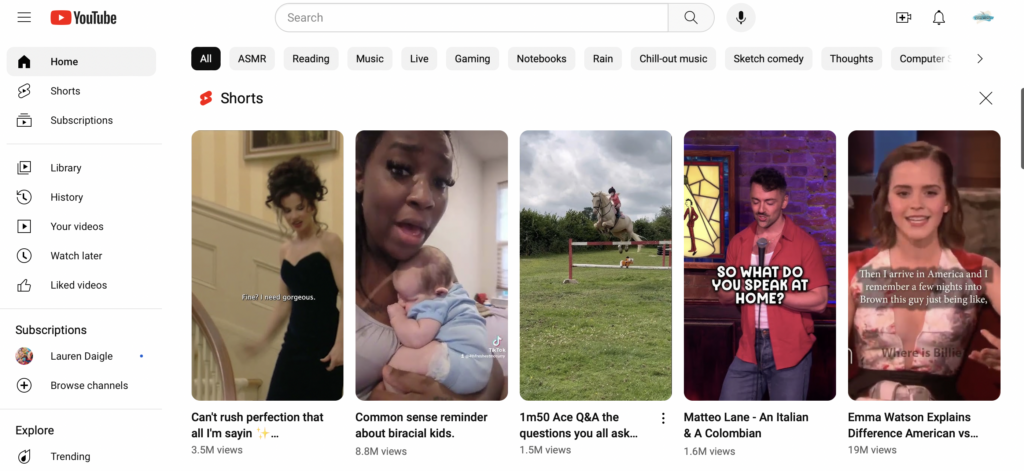Play the Matteo Lane comedy short
Viewport: 1024px width, 471px height.
point(760,265)
